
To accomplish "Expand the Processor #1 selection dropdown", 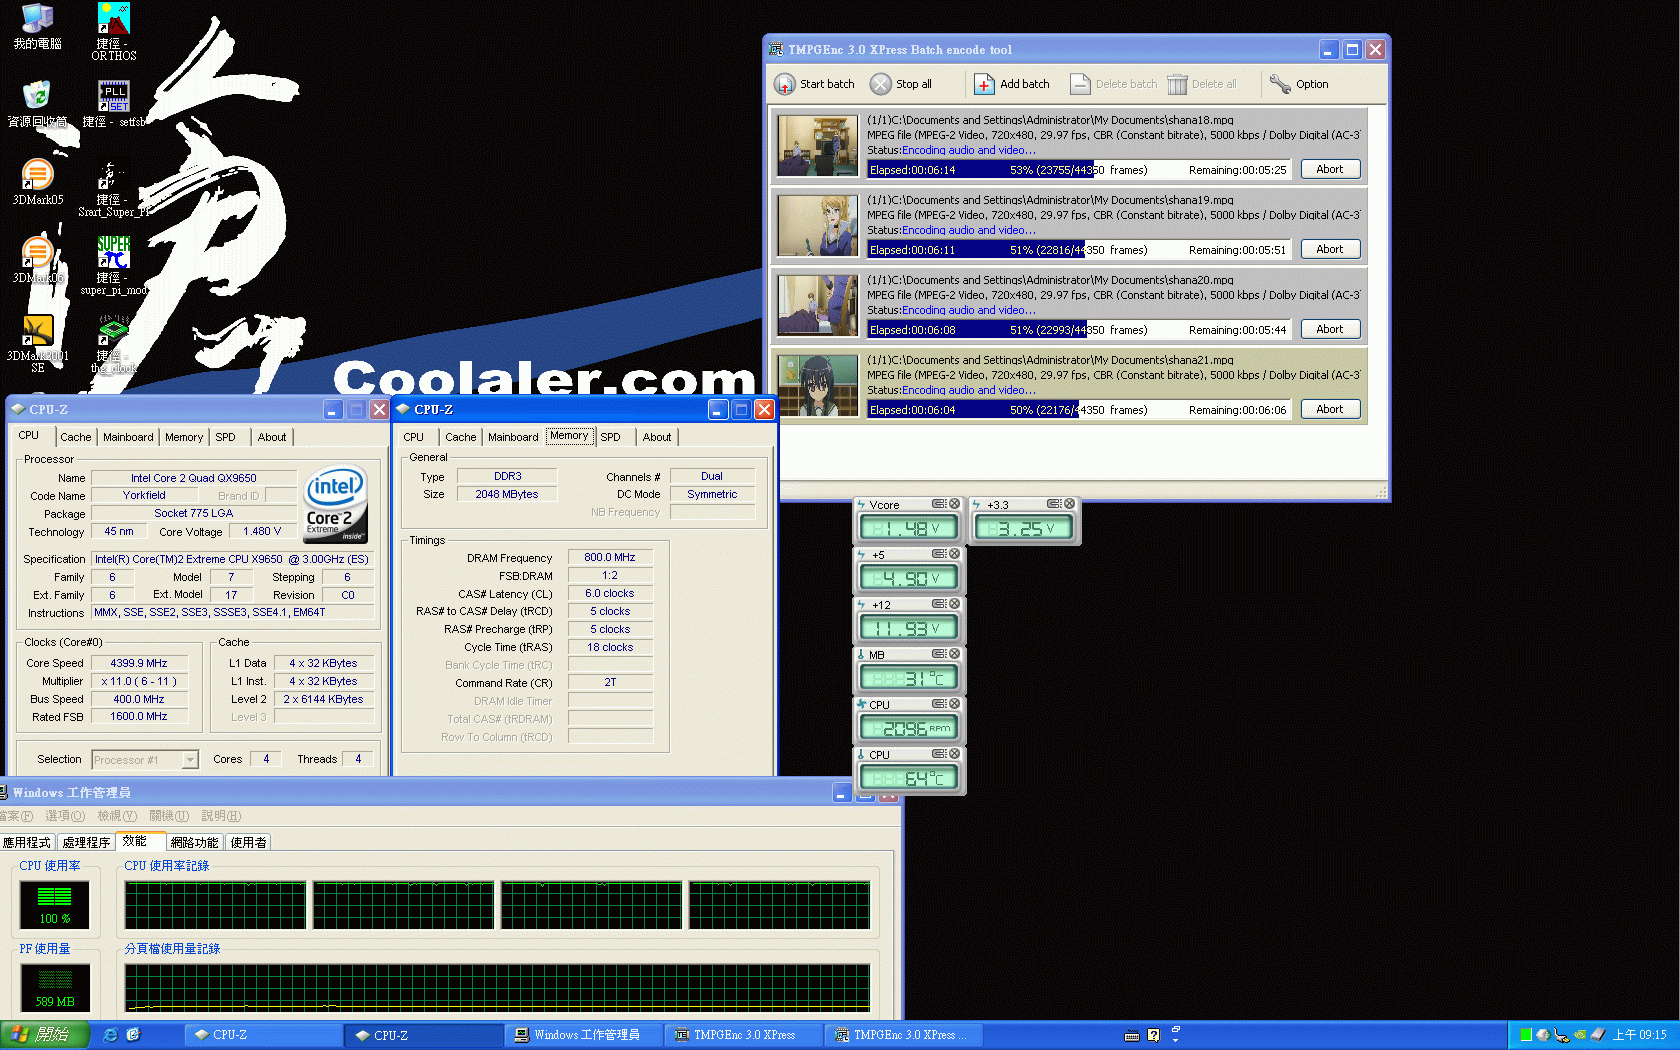I will [x=190, y=760].
